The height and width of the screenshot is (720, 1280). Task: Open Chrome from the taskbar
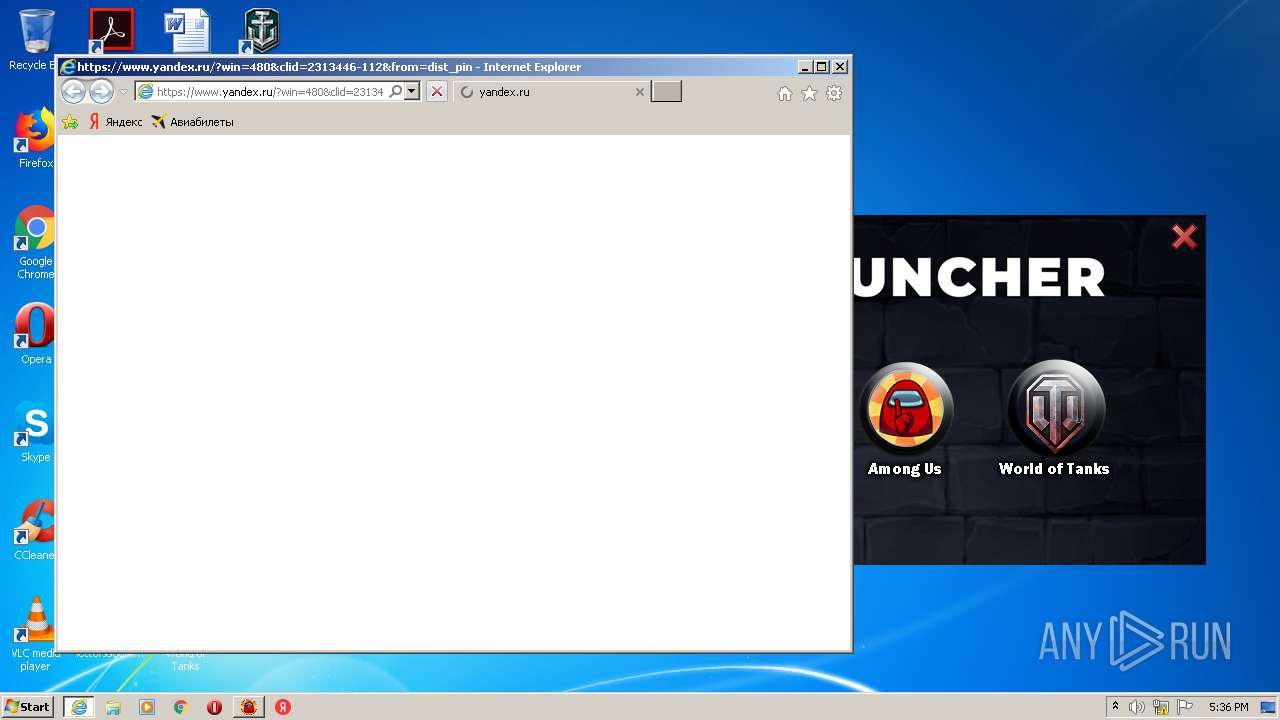pos(181,707)
